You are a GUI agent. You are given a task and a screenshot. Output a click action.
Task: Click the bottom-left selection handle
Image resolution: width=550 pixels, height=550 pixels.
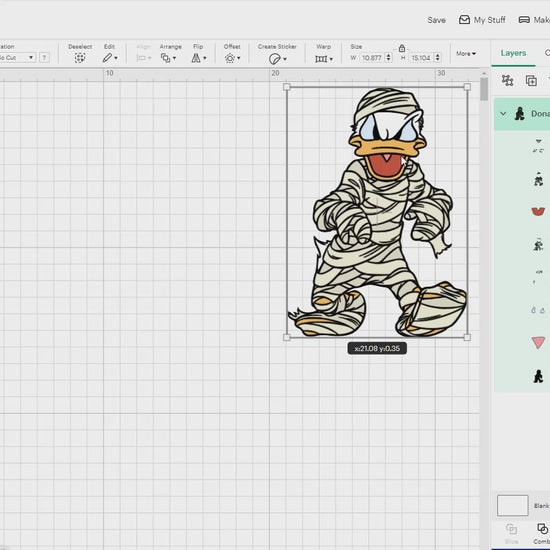(x=287, y=337)
